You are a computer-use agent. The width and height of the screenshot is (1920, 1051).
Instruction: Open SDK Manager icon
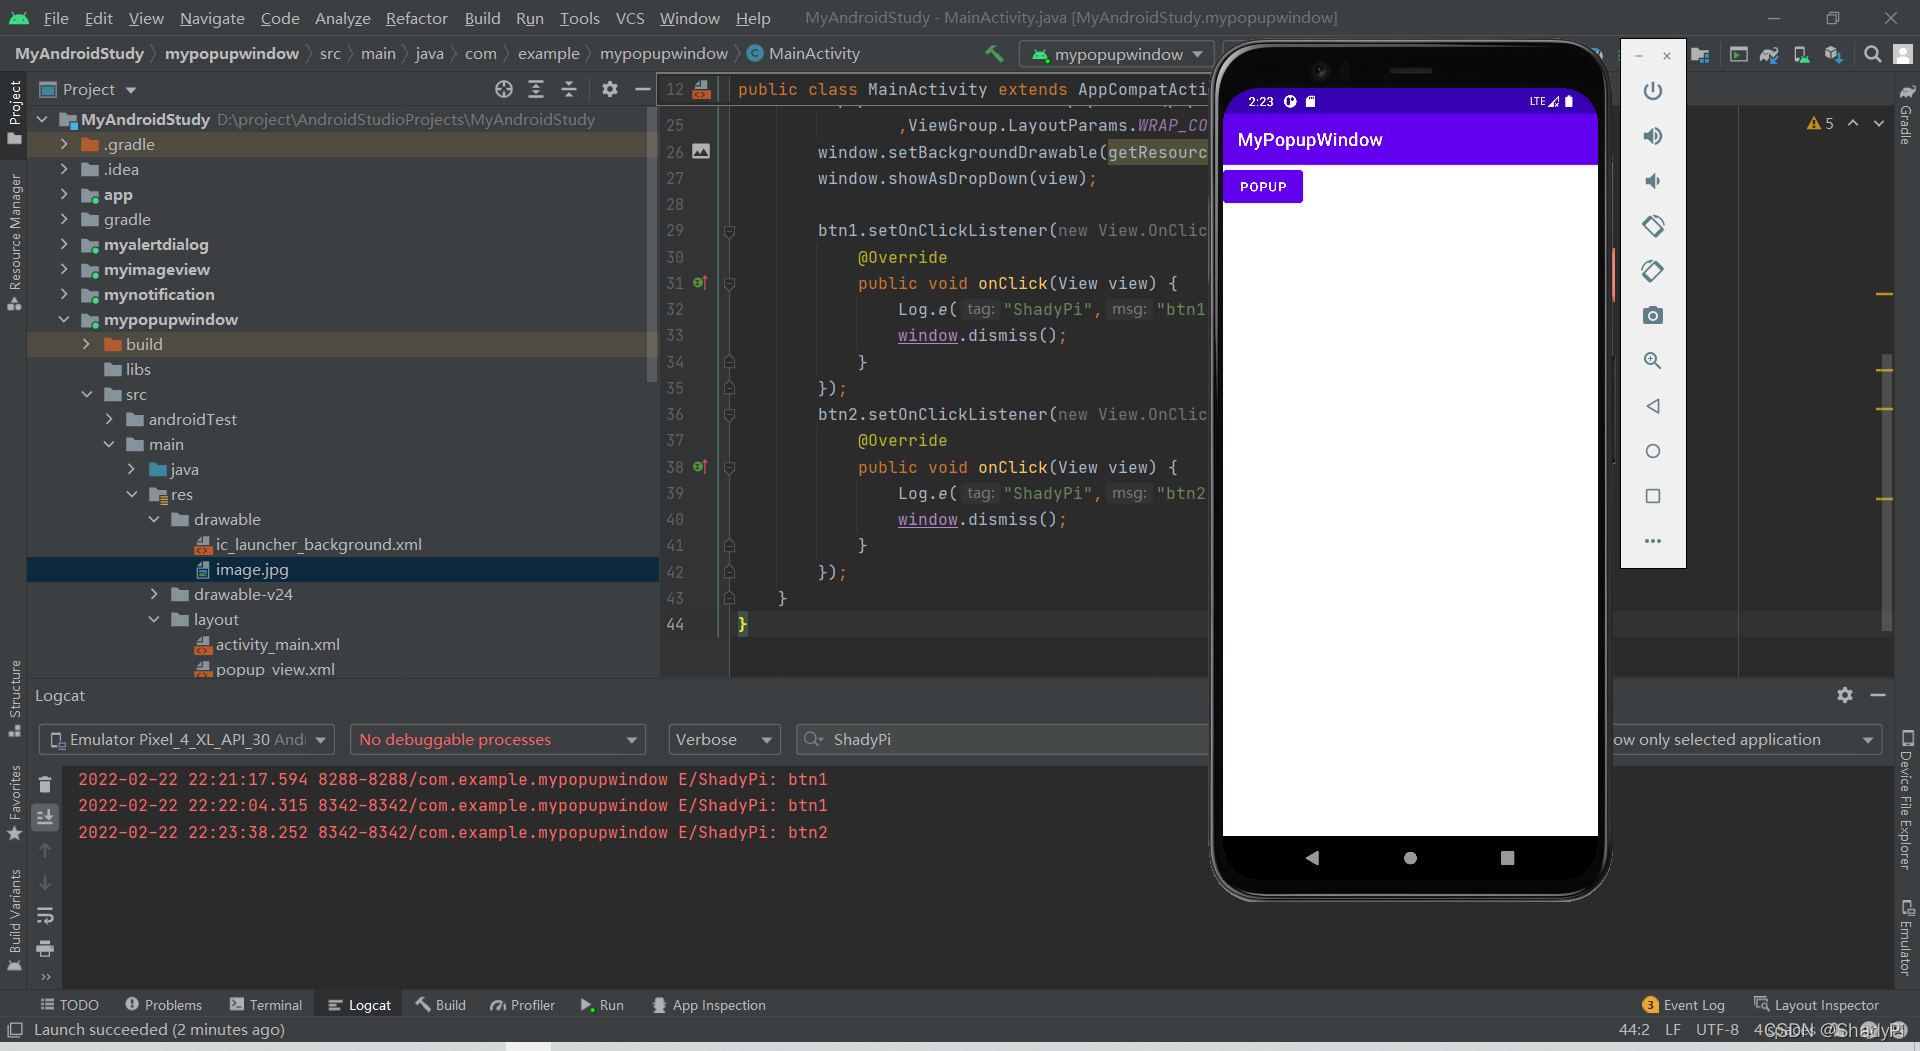tap(1833, 54)
